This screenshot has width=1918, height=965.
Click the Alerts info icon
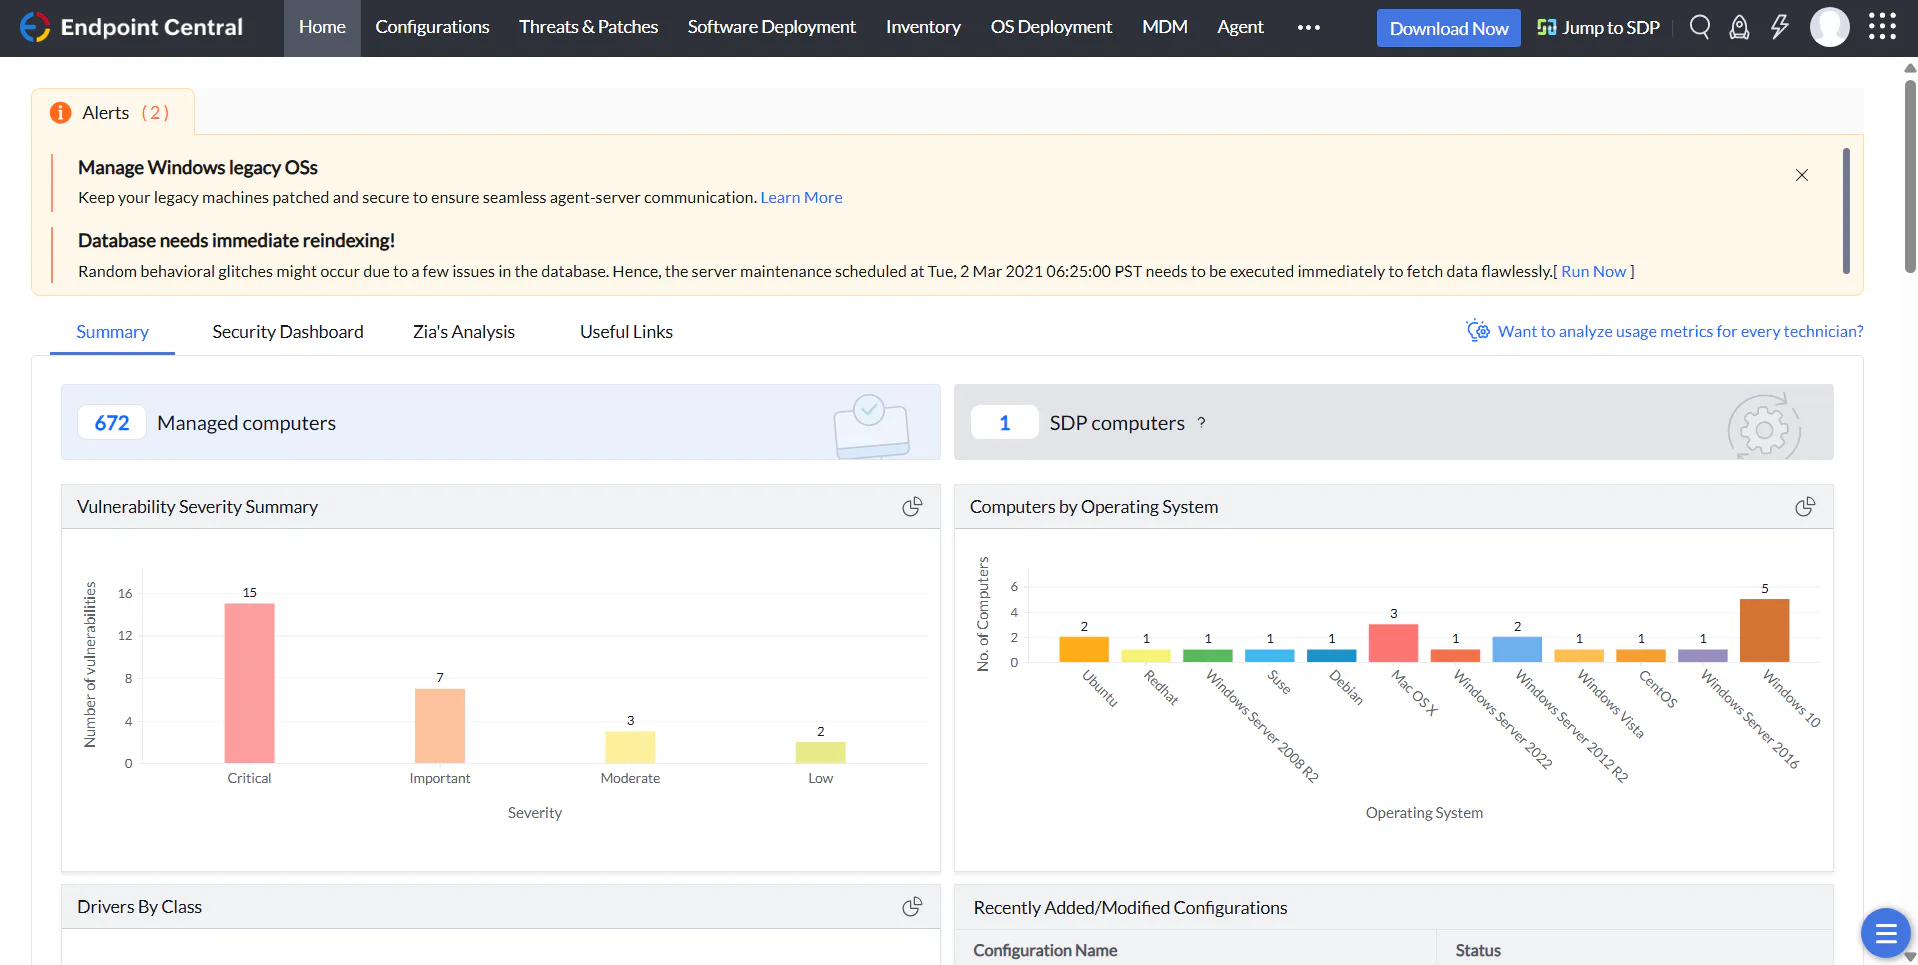click(61, 113)
